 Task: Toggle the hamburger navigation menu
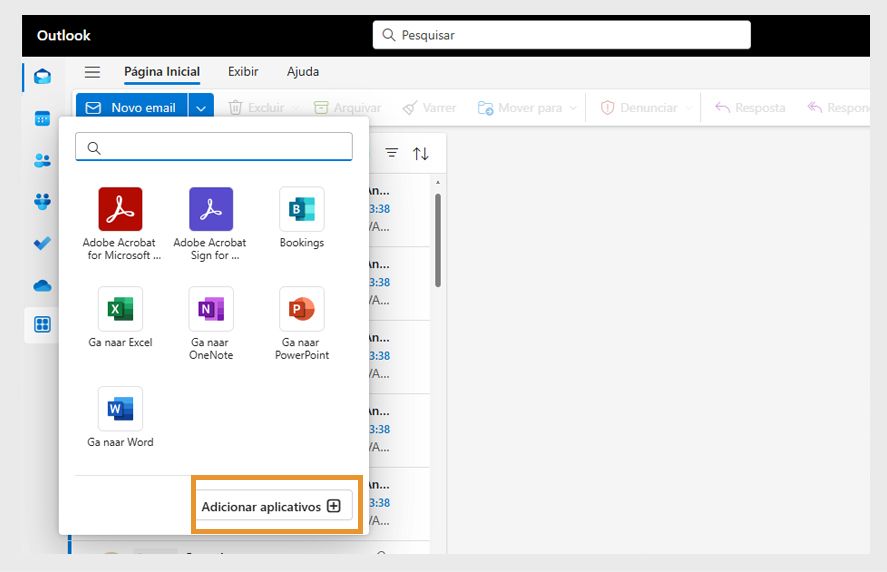click(x=92, y=72)
